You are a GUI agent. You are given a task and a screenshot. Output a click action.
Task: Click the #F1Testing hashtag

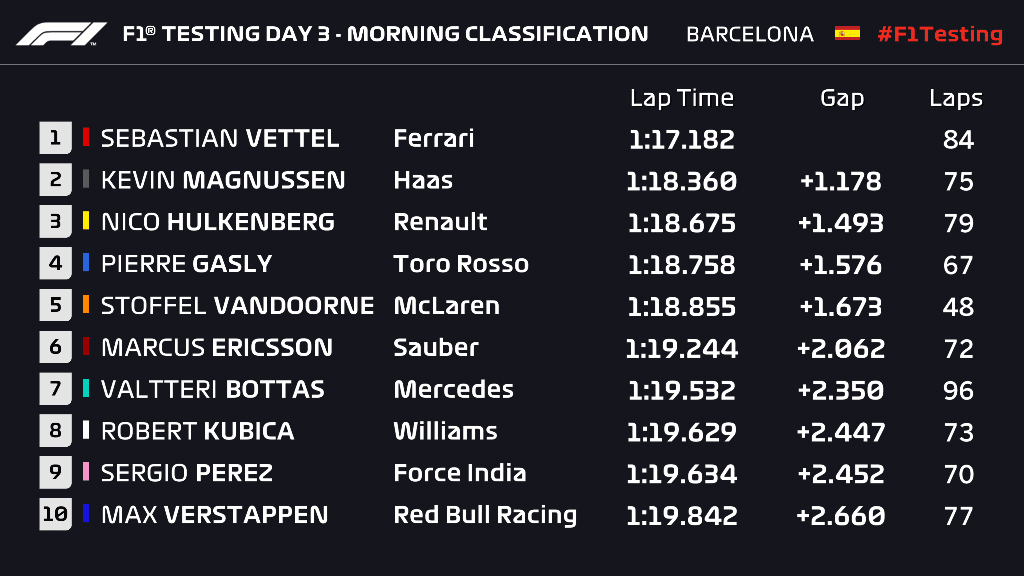pyautogui.click(x=939, y=34)
